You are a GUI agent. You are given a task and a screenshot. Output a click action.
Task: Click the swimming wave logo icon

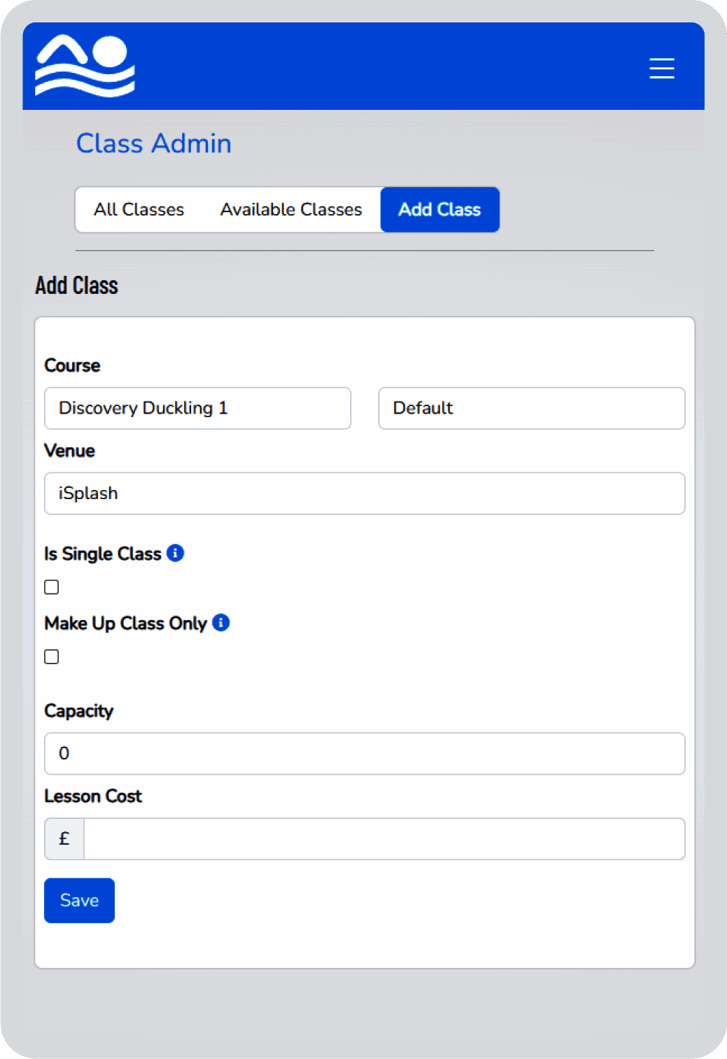[85, 66]
